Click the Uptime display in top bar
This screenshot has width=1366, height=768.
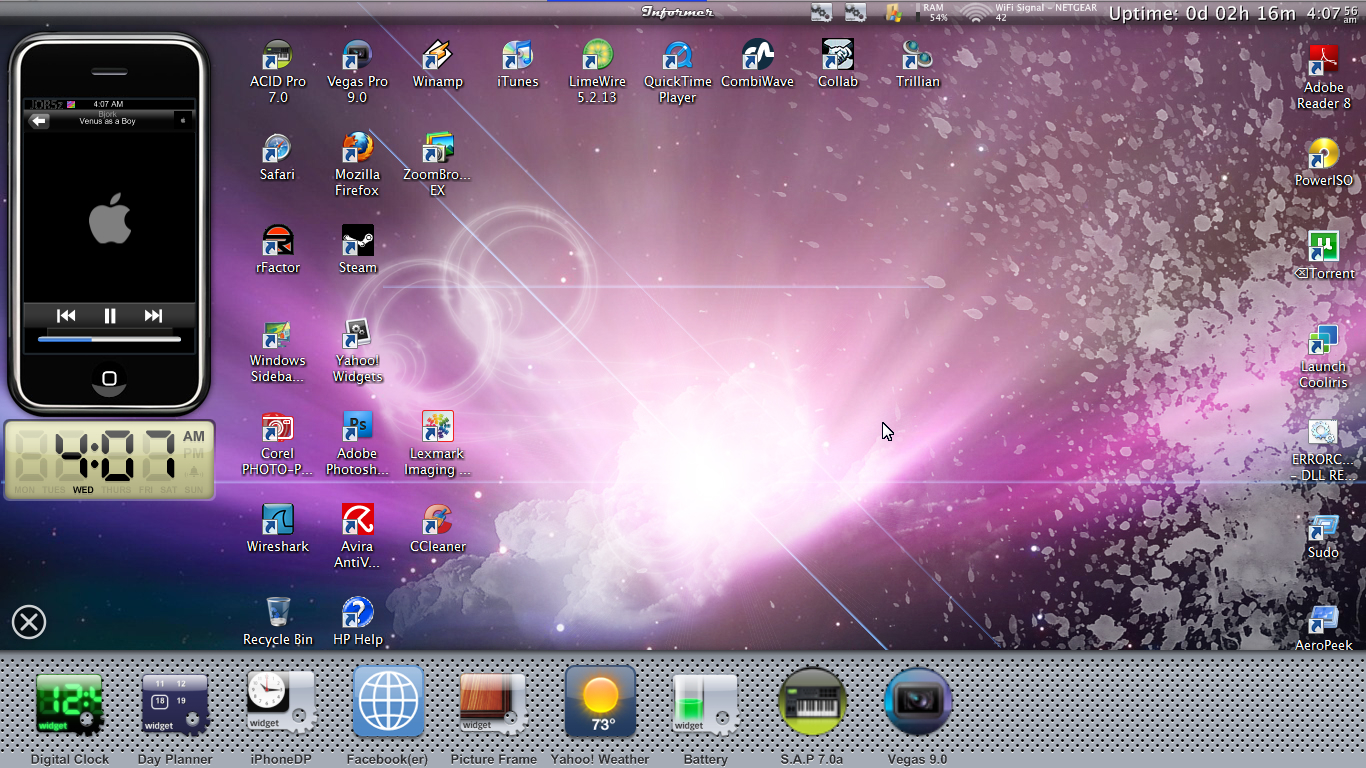pos(1202,13)
